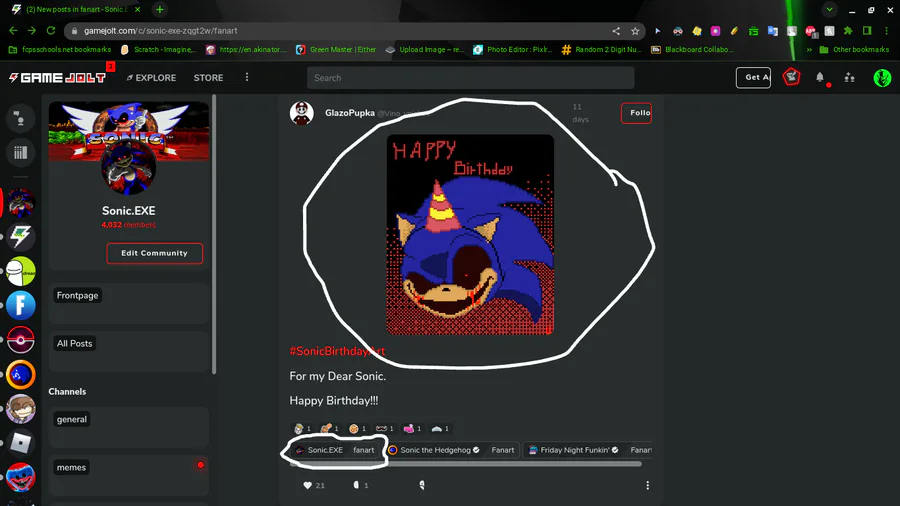Open the orange ring Sonic community icon

click(x=21, y=374)
